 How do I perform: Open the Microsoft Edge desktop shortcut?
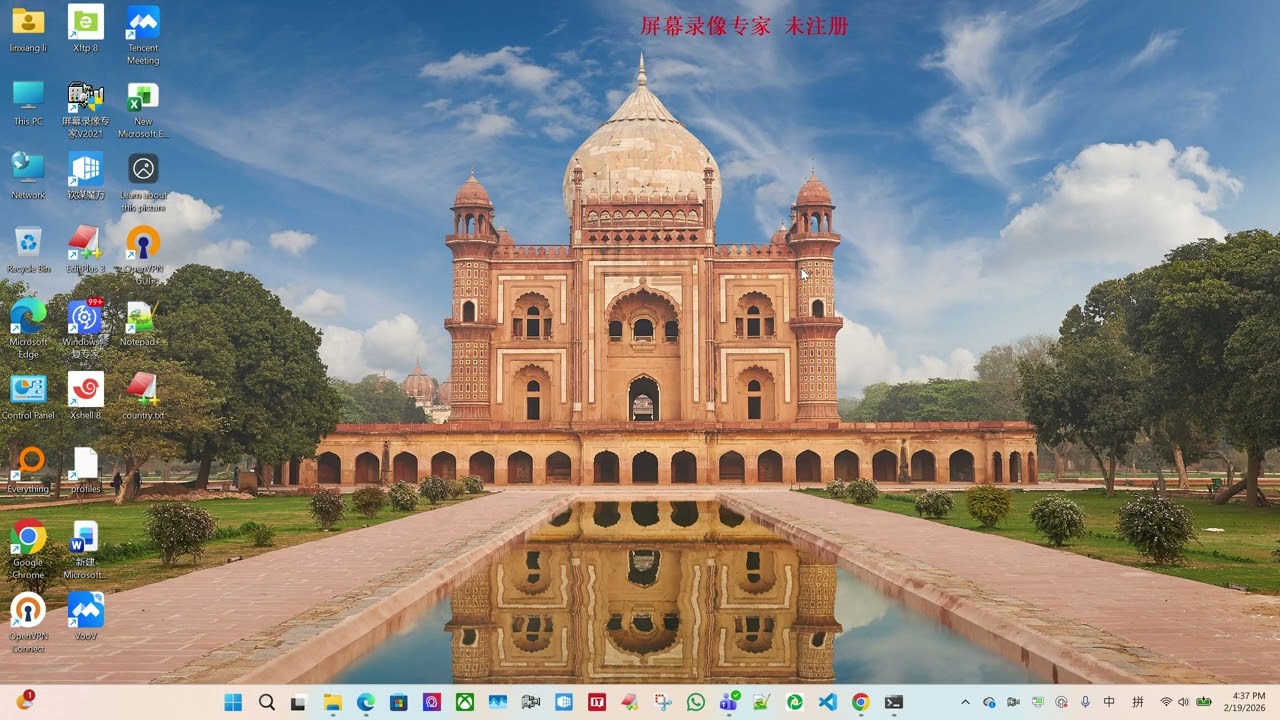click(x=28, y=328)
